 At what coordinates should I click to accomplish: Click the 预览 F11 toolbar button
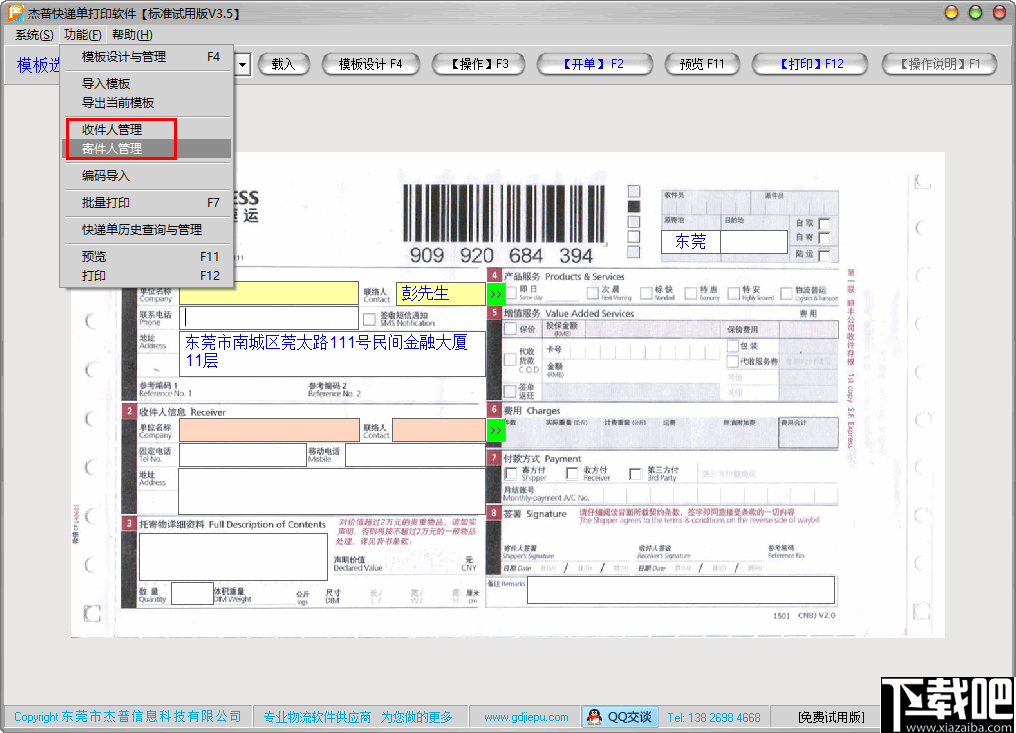pos(702,64)
